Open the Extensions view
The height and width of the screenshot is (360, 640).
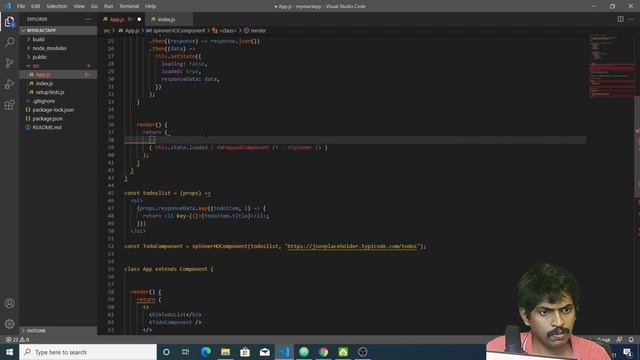(x=9, y=105)
